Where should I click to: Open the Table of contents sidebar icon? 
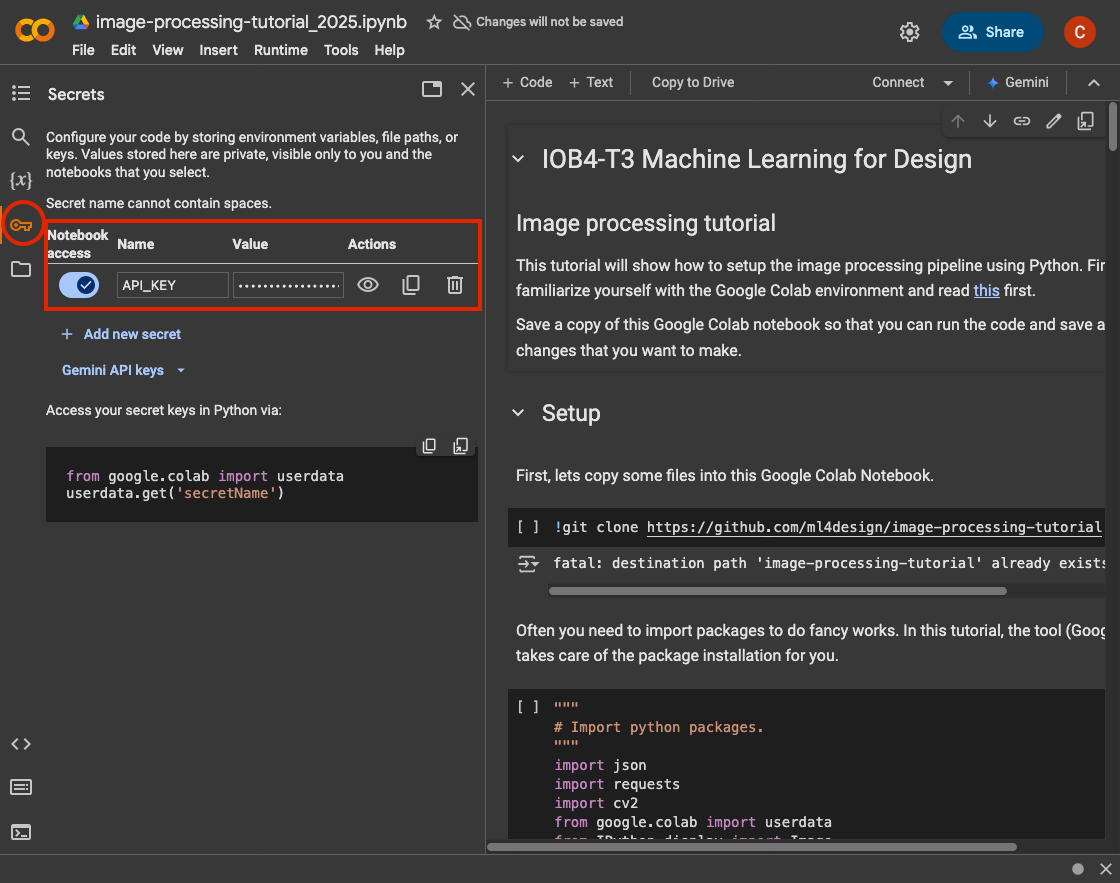[21, 93]
